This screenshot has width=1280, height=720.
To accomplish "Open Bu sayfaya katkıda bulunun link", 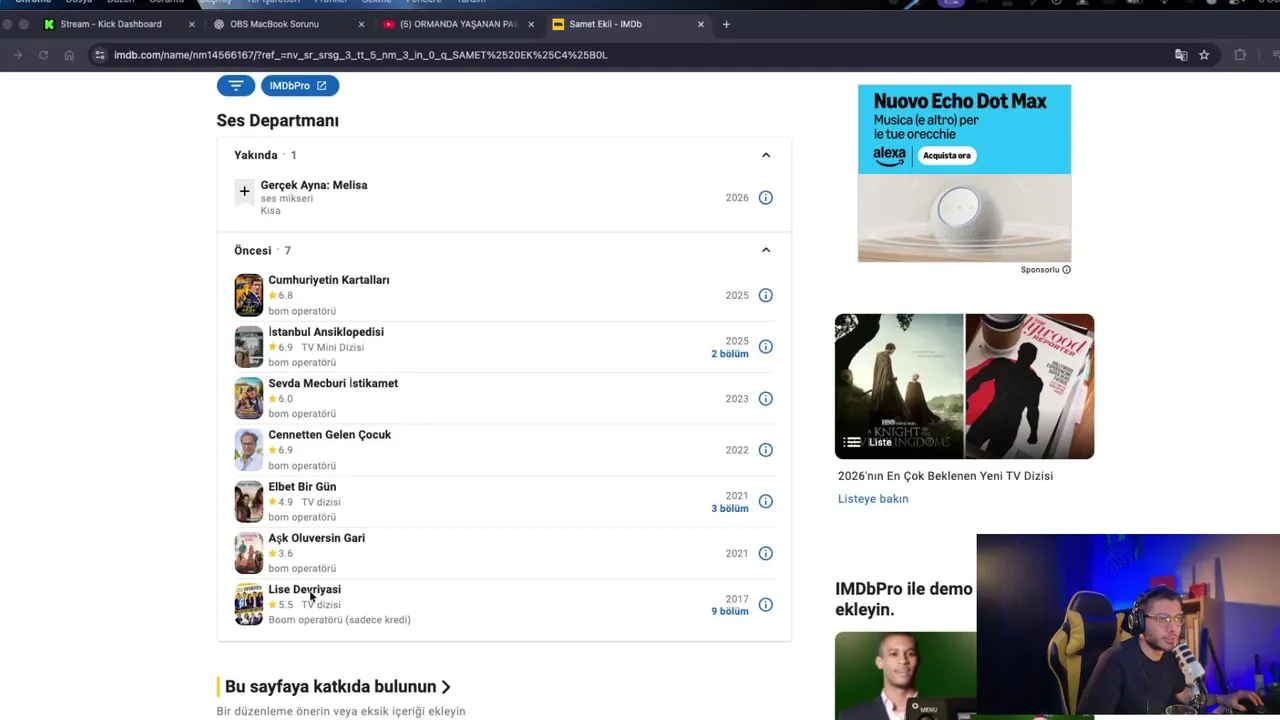I will coord(338,687).
